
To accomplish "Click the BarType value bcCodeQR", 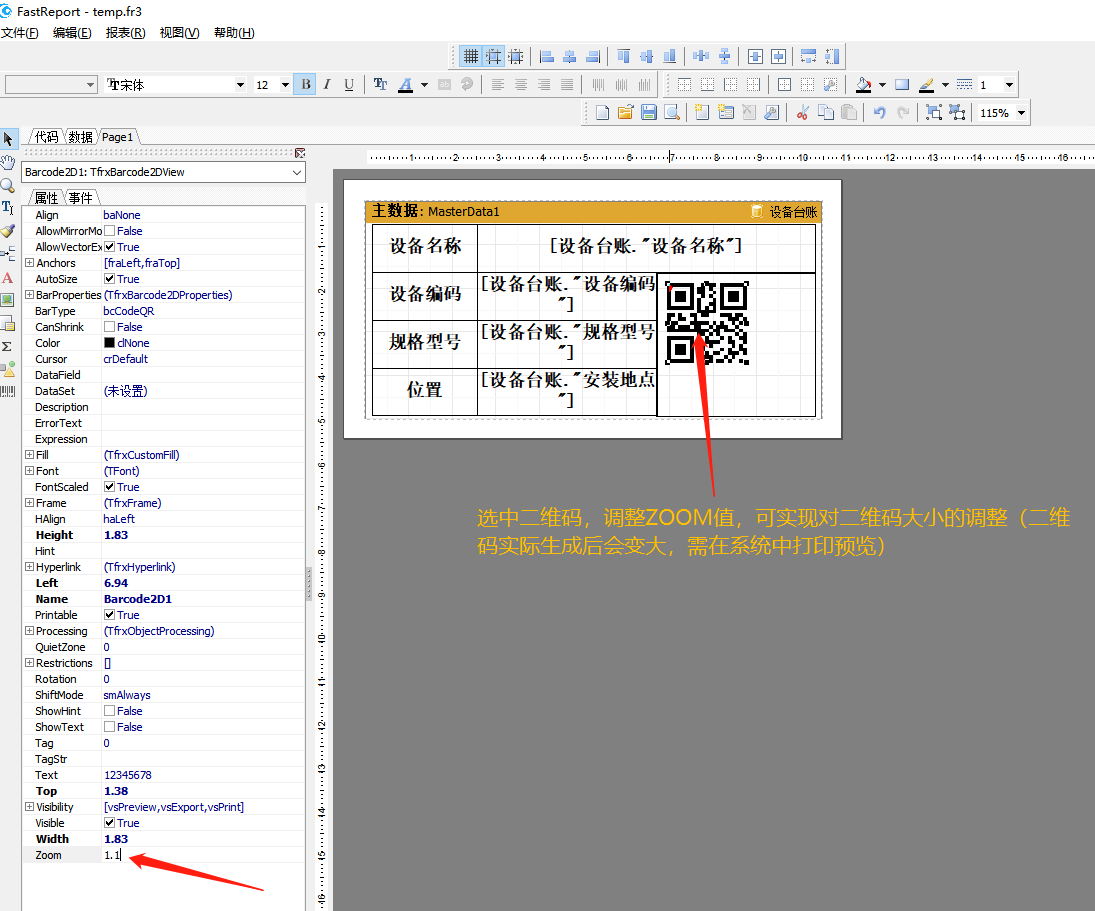I will pyautogui.click(x=129, y=311).
